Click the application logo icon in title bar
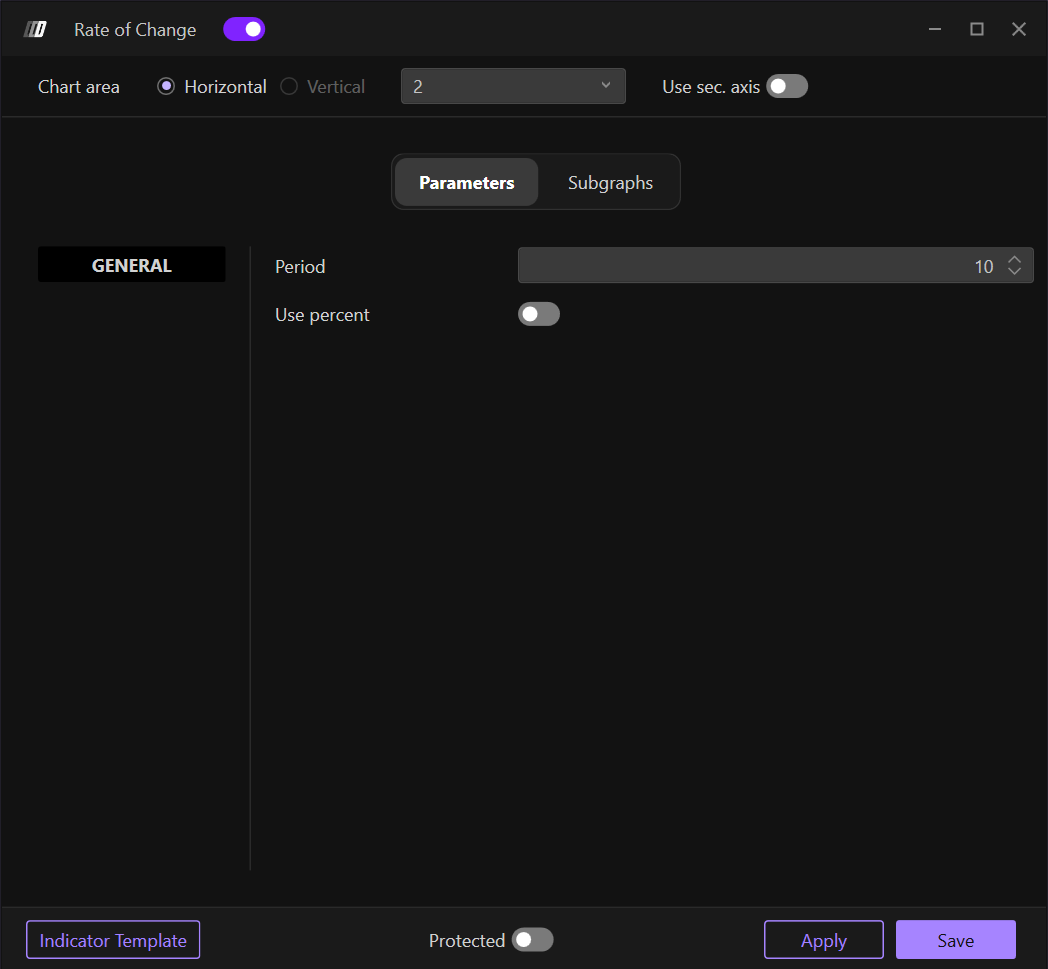The height and width of the screenshot is (969, 1048). [35, 29]
